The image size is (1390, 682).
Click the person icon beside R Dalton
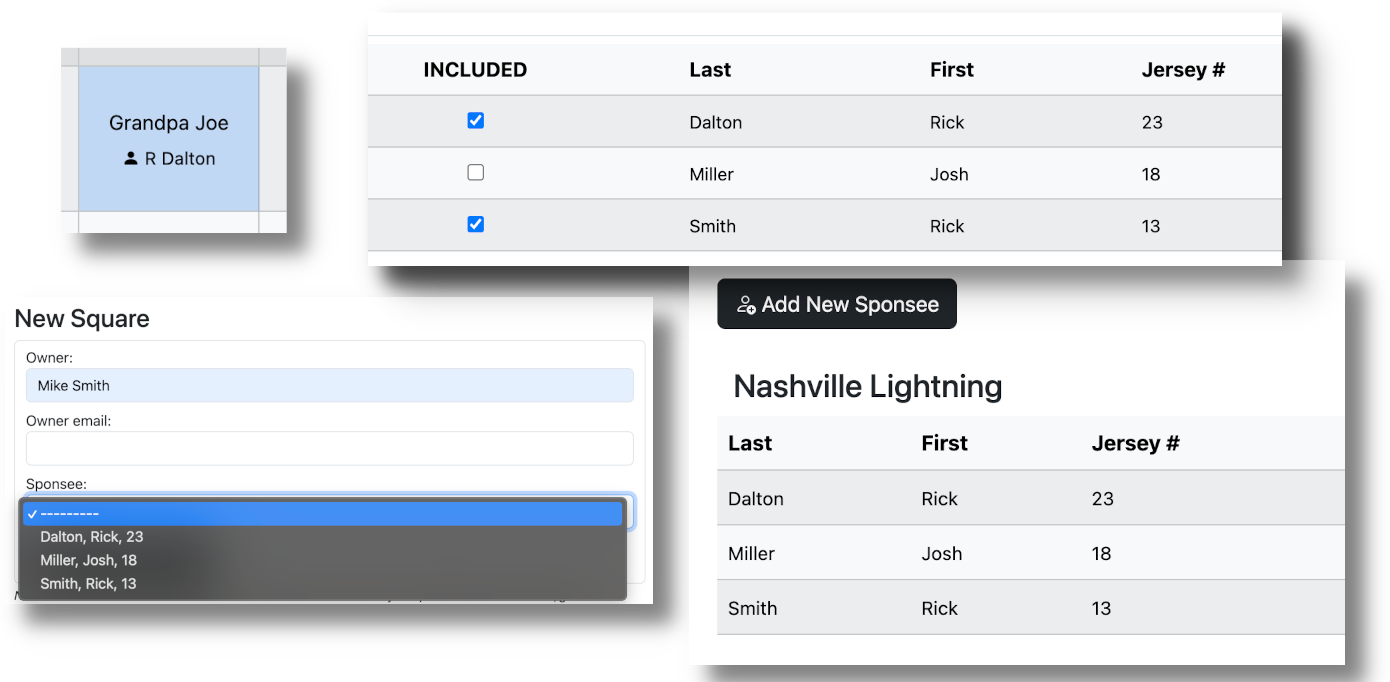pos(131,158)
